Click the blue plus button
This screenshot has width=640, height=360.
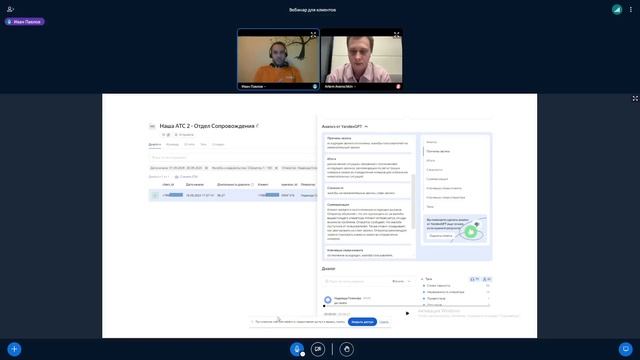[14, 349]
